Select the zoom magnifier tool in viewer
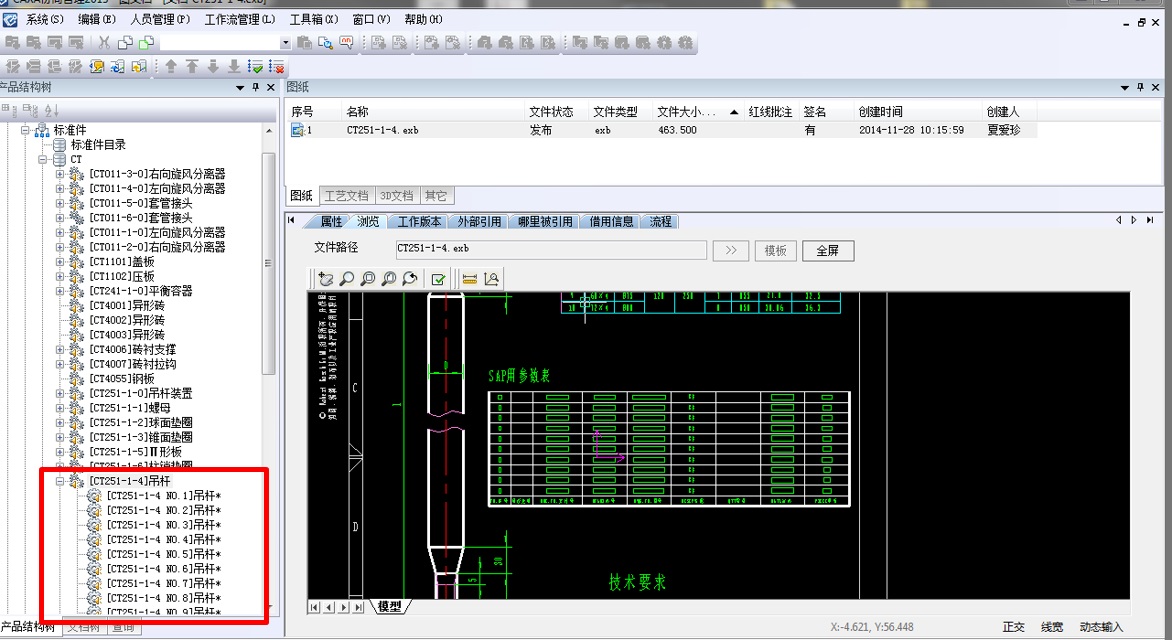This screenshot has height=640, width=1172. click(347, 279)
